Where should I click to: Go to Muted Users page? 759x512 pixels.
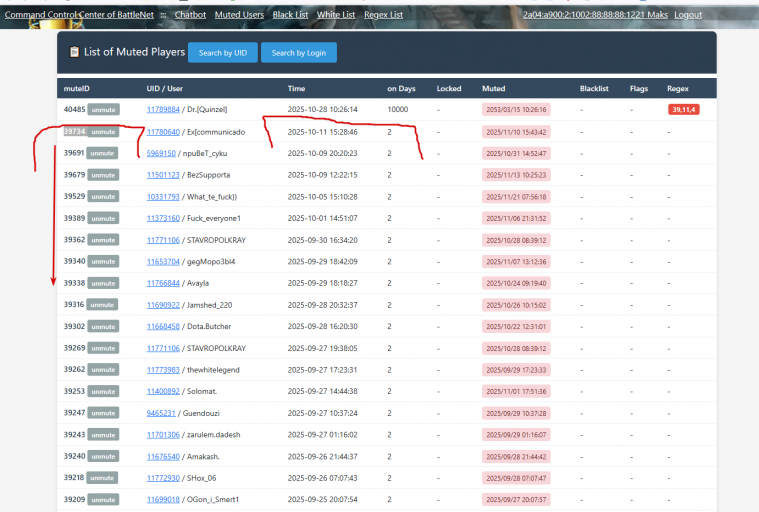239,15
